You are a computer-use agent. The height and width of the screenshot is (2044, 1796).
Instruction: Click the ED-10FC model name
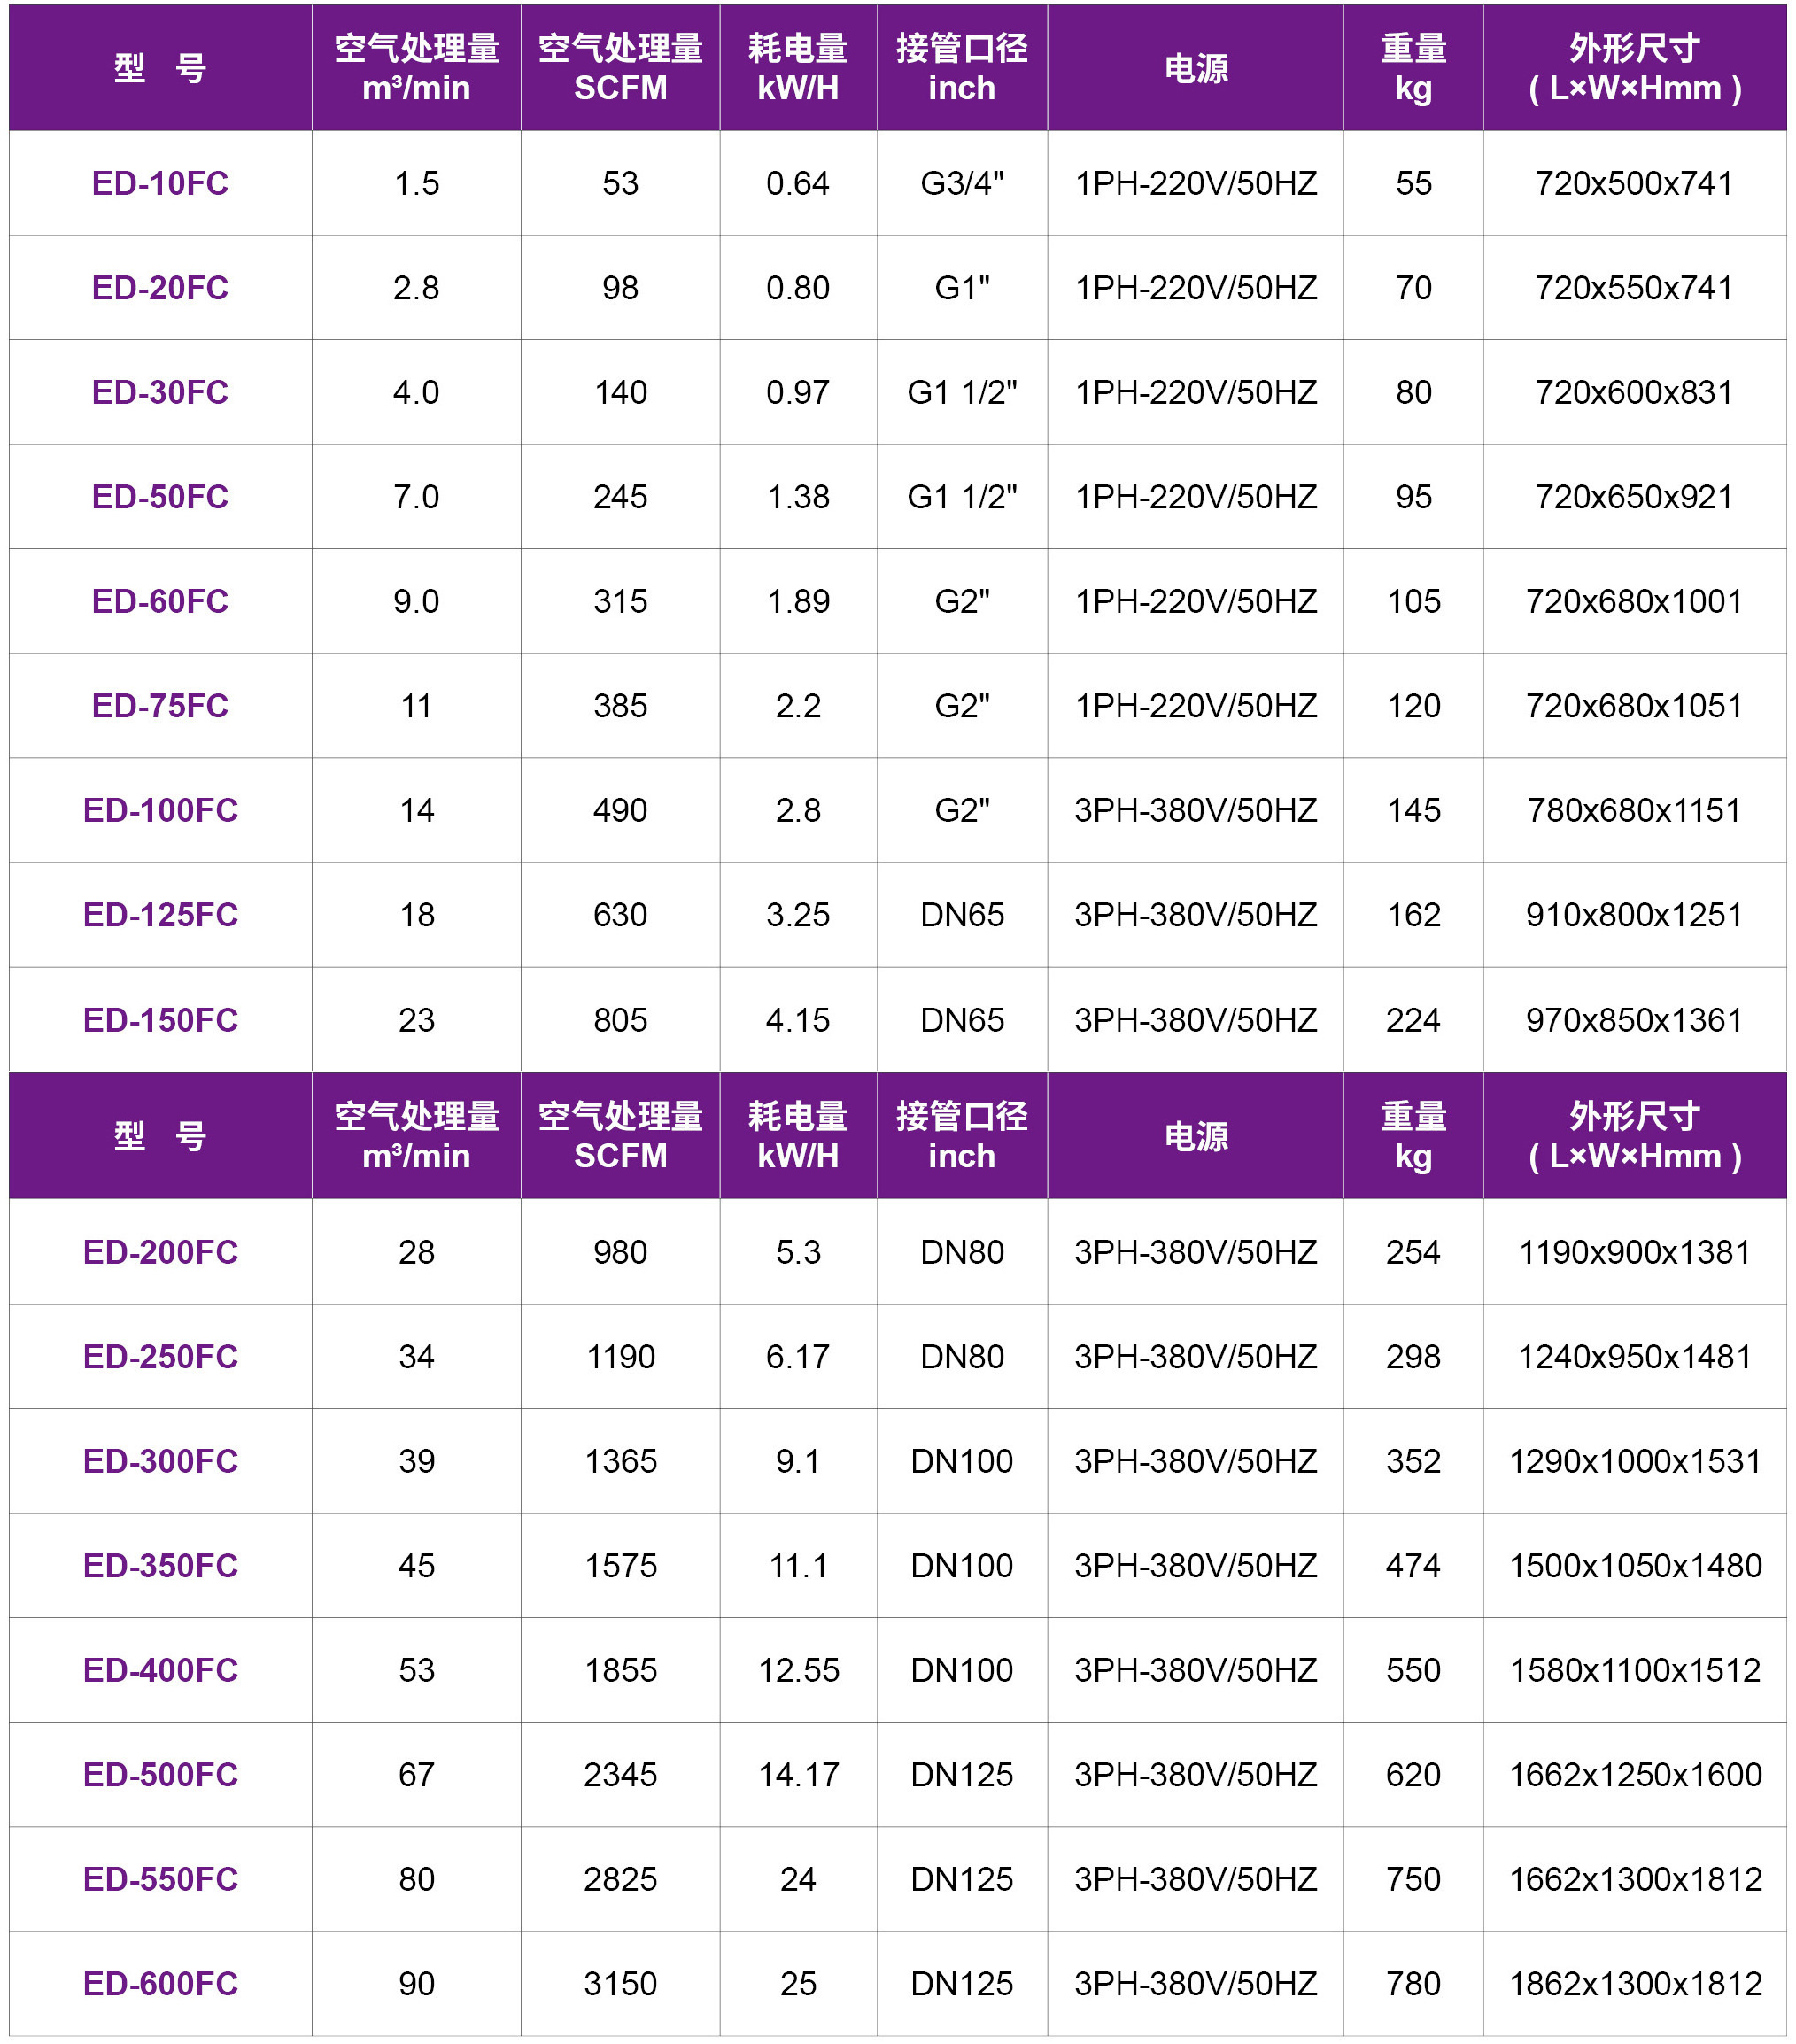160,183
